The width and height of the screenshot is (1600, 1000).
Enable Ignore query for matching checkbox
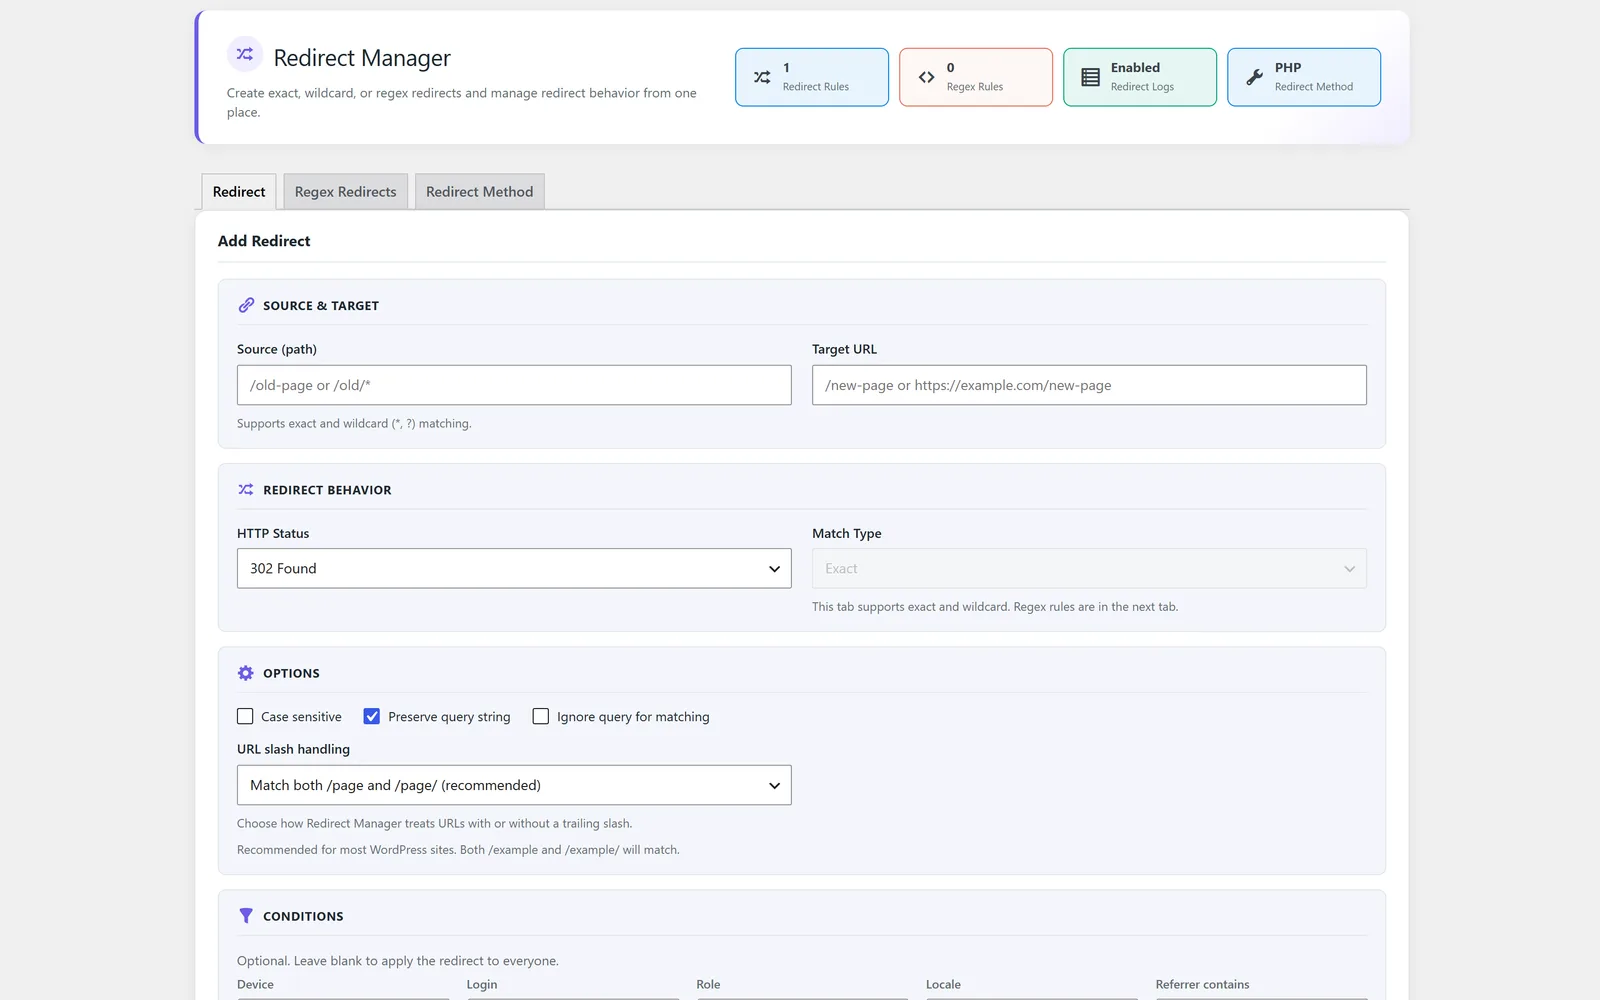click(541, 716)
